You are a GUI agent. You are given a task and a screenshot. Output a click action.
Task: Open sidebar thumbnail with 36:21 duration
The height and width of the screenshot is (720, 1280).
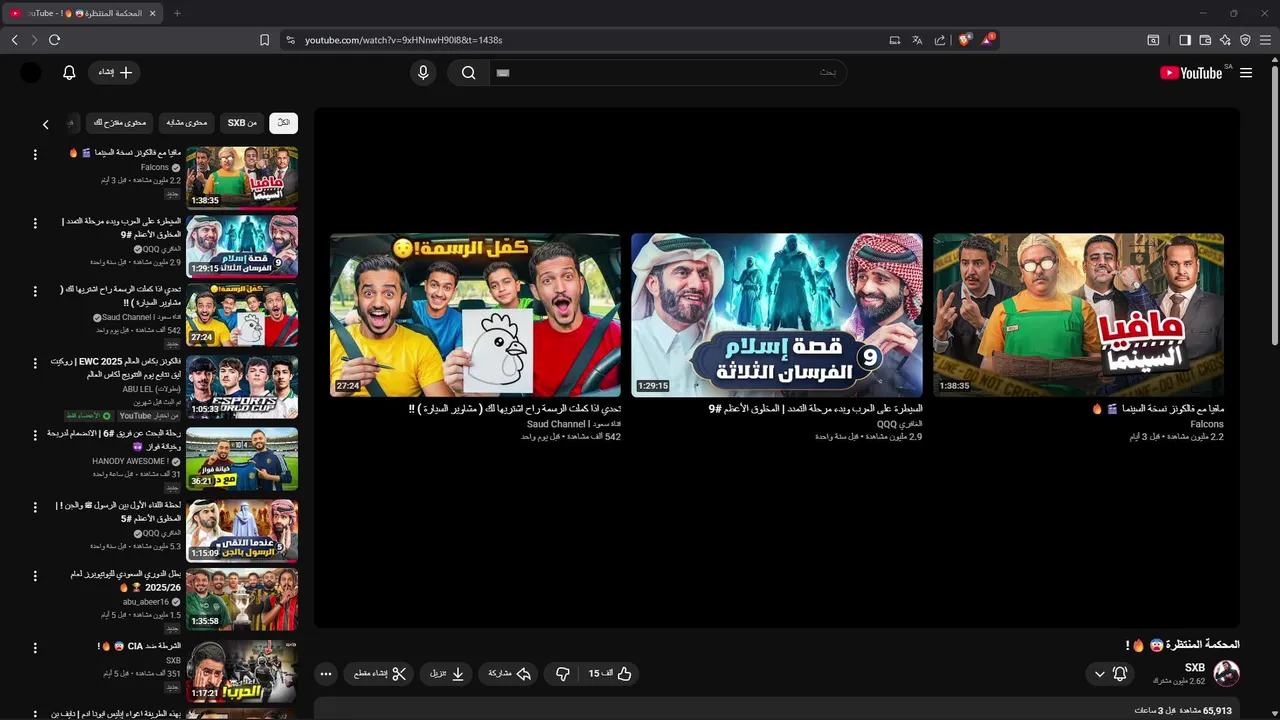point(242,459)
